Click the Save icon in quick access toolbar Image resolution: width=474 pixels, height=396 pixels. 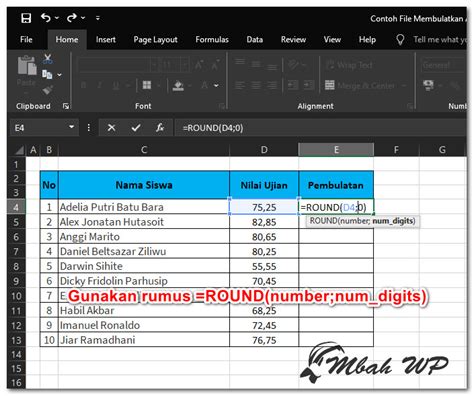26,18
